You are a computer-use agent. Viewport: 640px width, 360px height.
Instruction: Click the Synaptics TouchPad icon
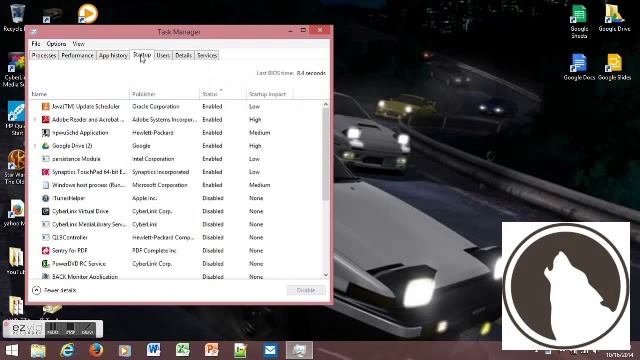(x=46, y=172)
